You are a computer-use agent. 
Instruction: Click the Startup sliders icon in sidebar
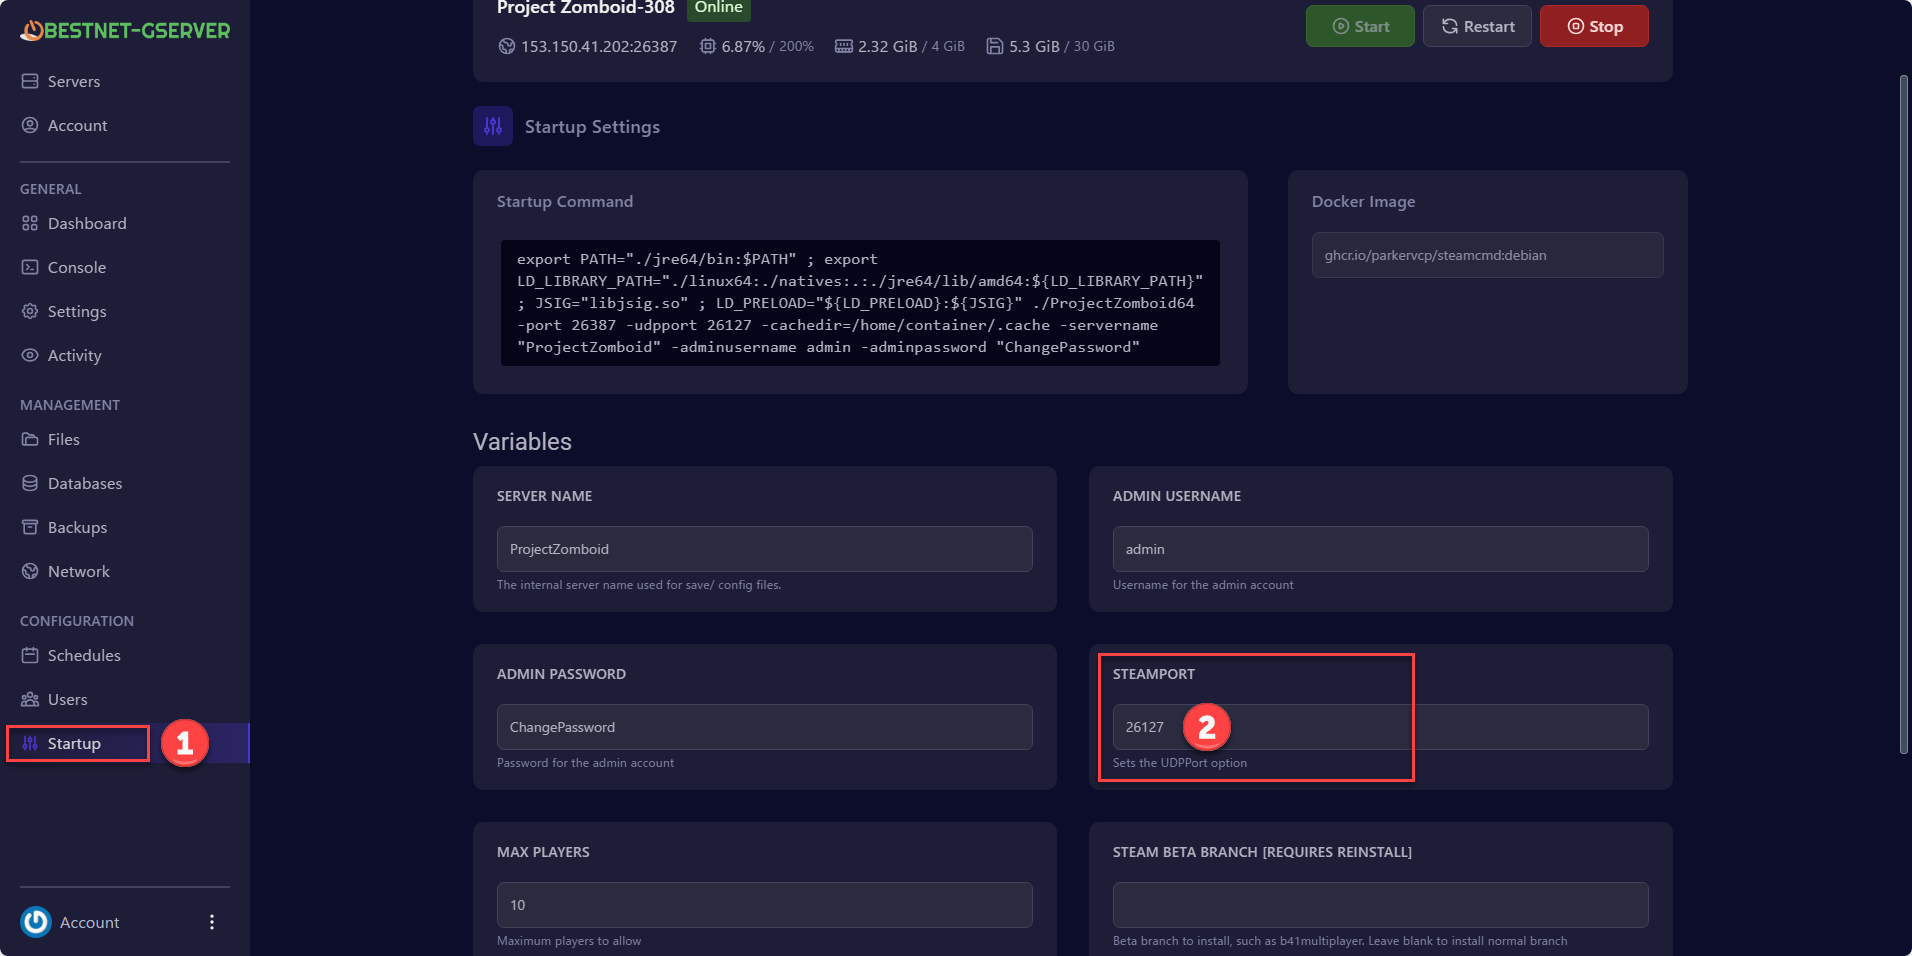click(30, 743)
